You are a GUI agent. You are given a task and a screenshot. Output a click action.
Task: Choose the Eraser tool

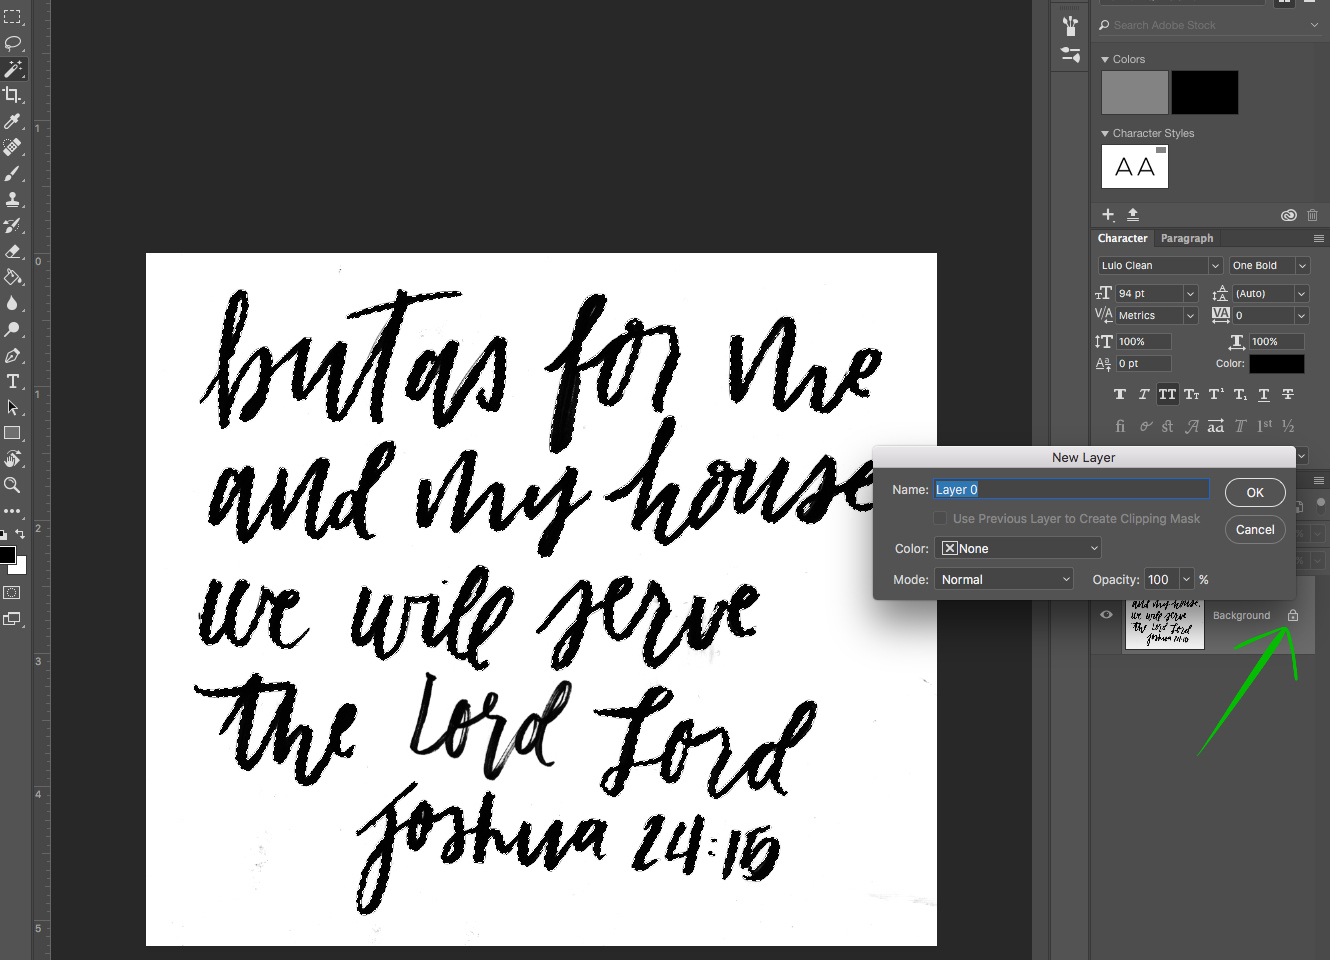tap(13, 250)
